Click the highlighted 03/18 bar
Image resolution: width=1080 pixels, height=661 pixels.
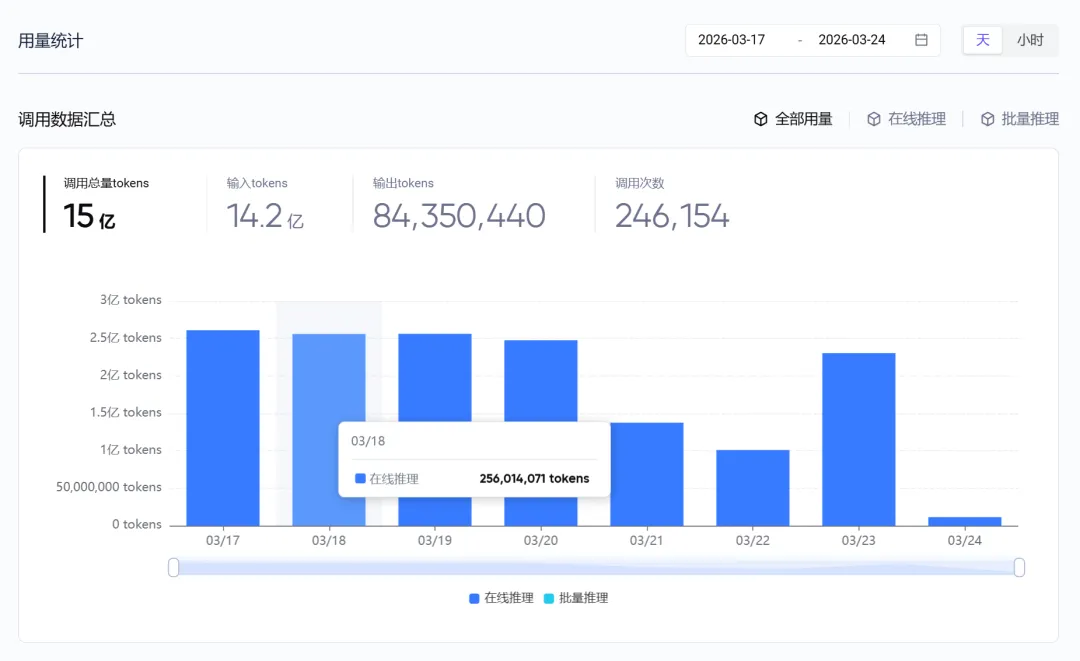(x=329, y=430)
